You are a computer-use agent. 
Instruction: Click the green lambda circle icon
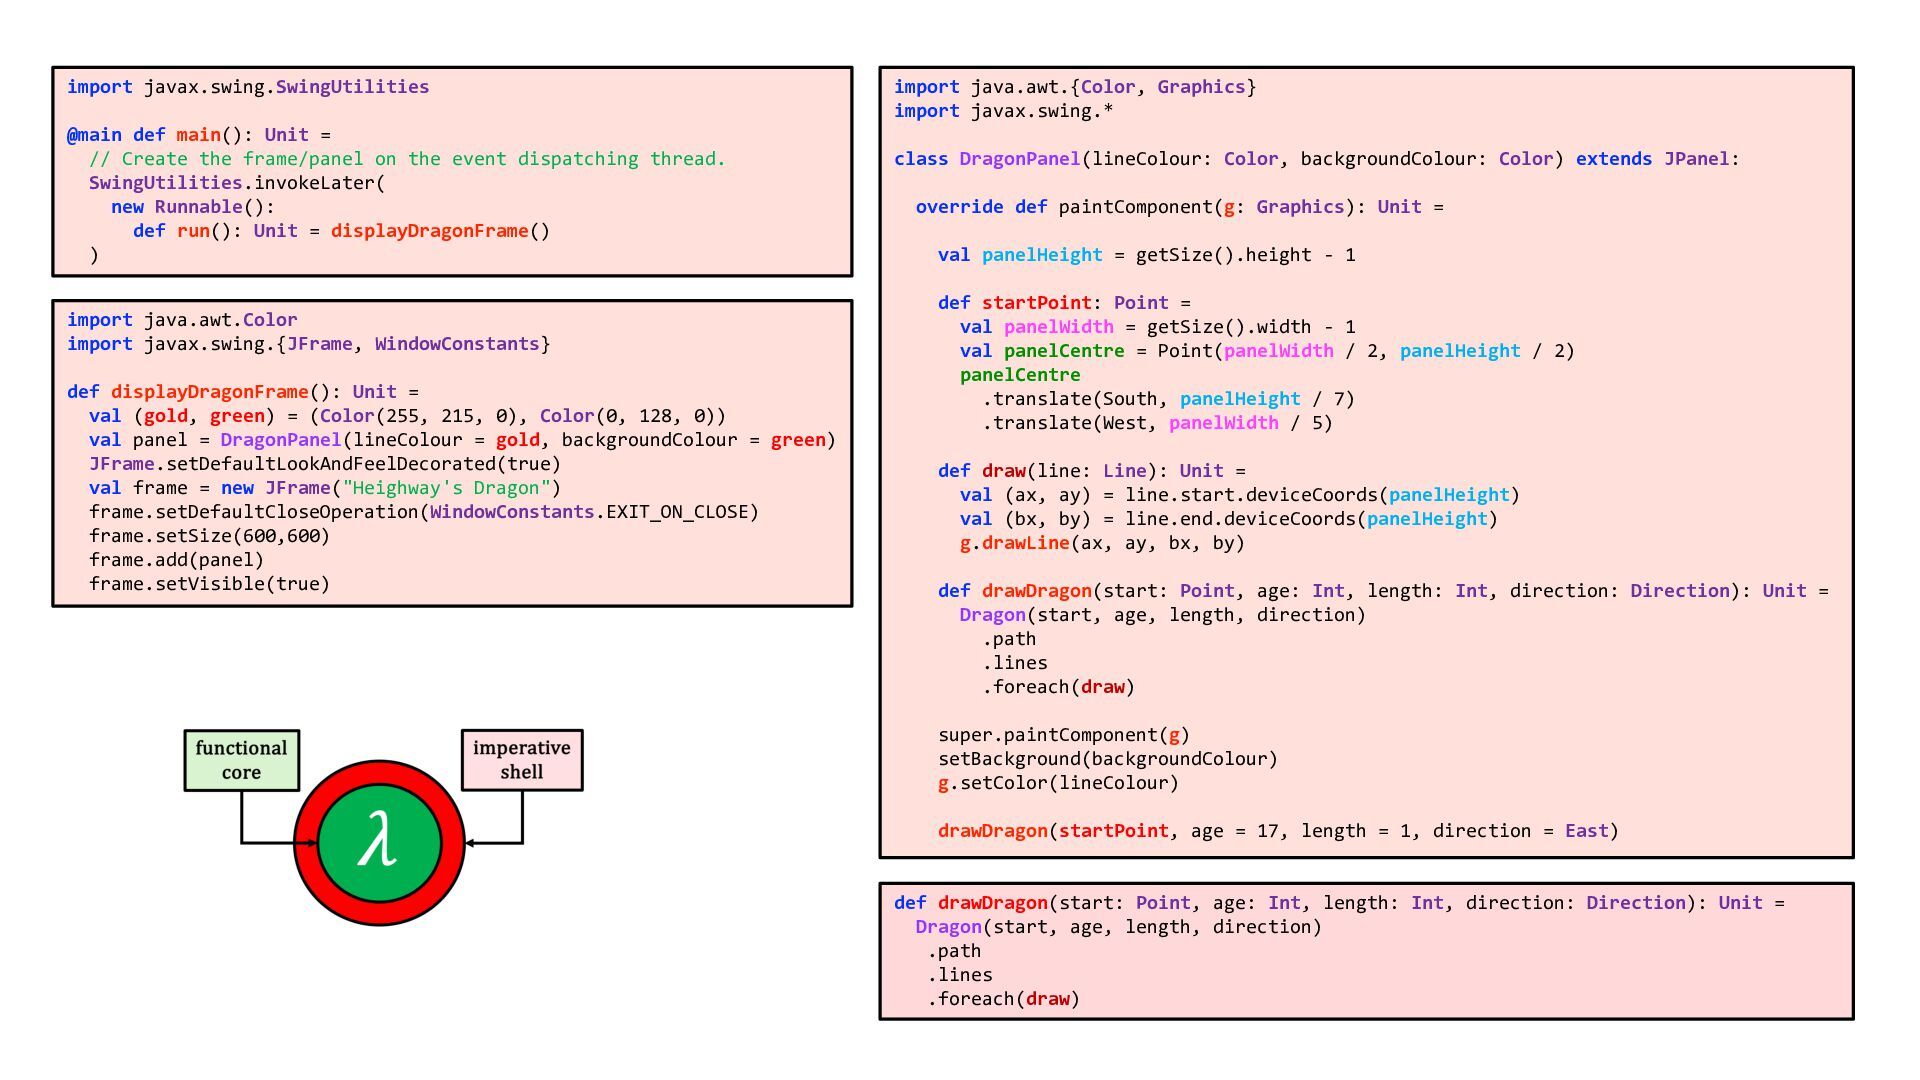pos(379,842)
